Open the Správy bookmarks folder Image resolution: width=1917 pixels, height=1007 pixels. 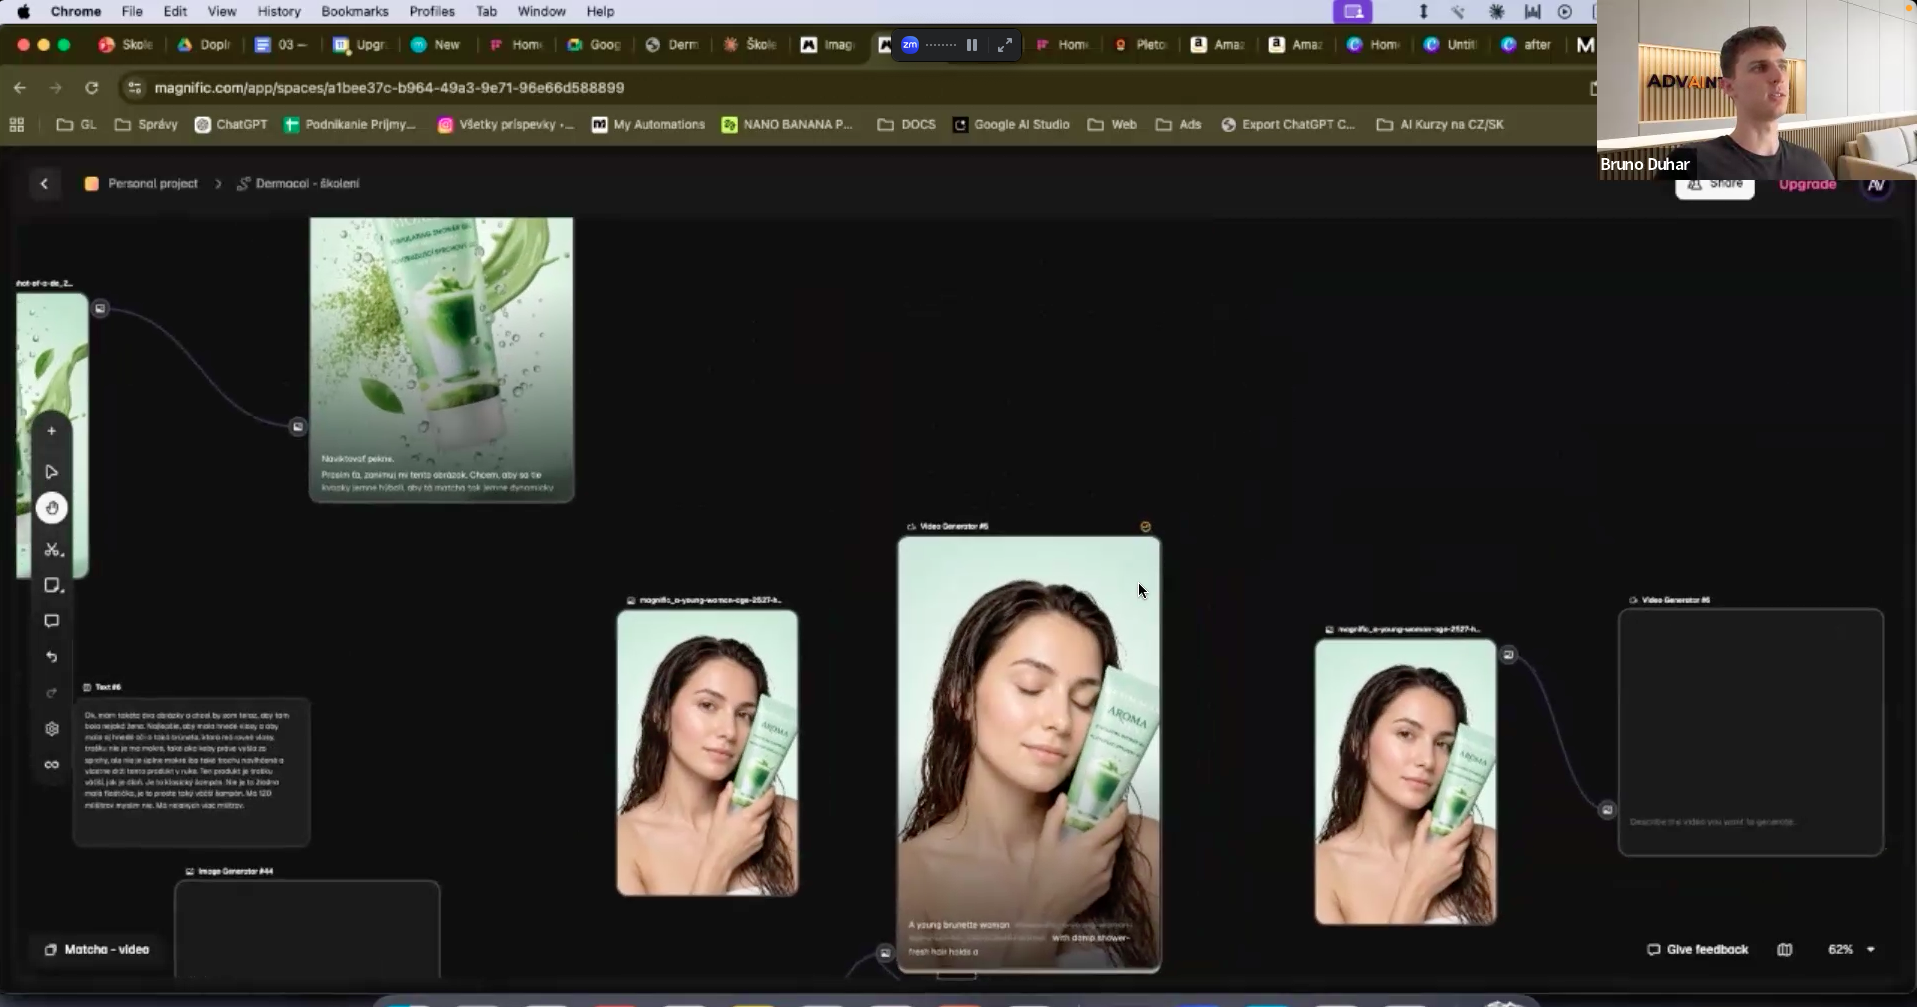pos(146,125)
